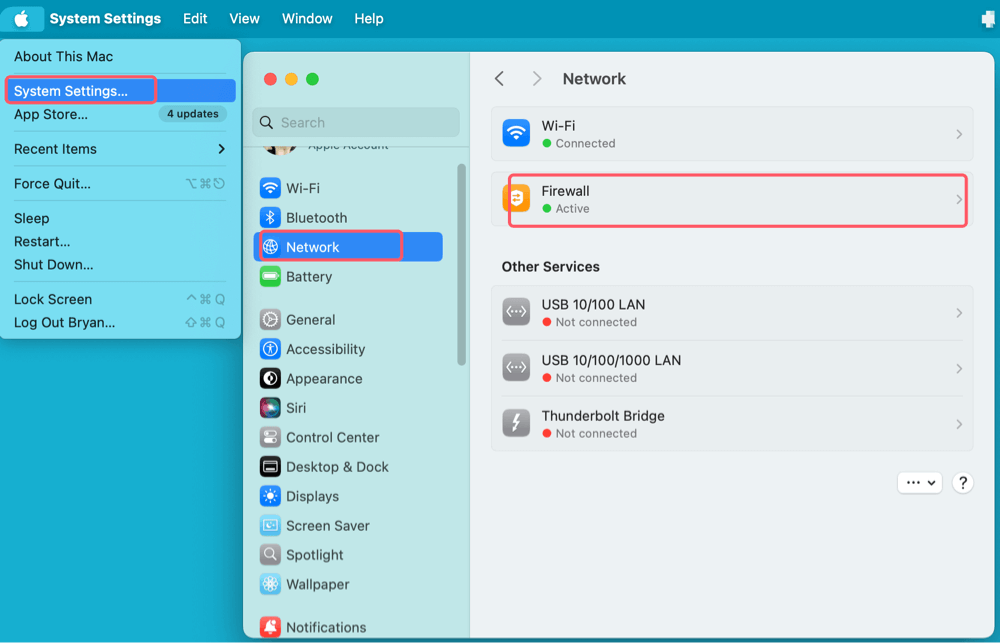
Task: Expand the USB 10/100 LAN details chevron
Action: click(957, 311)
